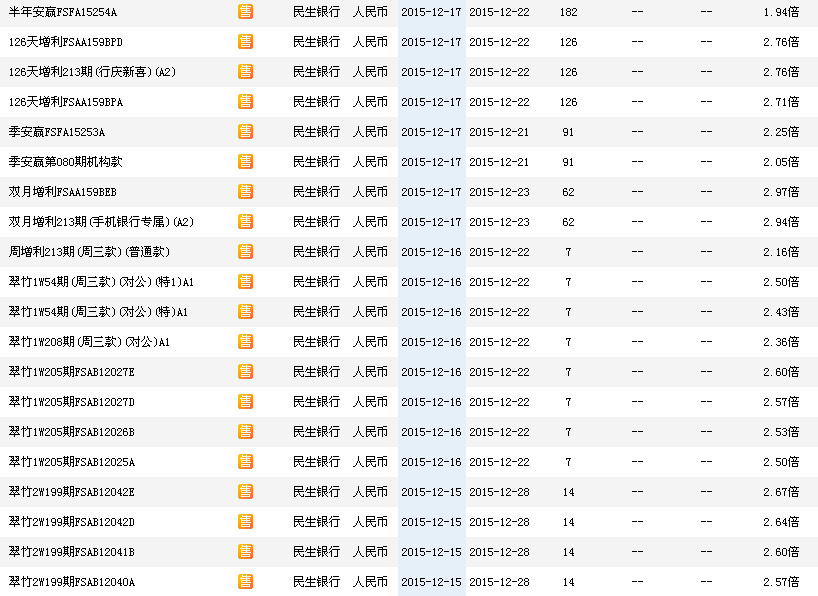Open product 翠竹2W199期FSAB12041B

tap(71, 552)
